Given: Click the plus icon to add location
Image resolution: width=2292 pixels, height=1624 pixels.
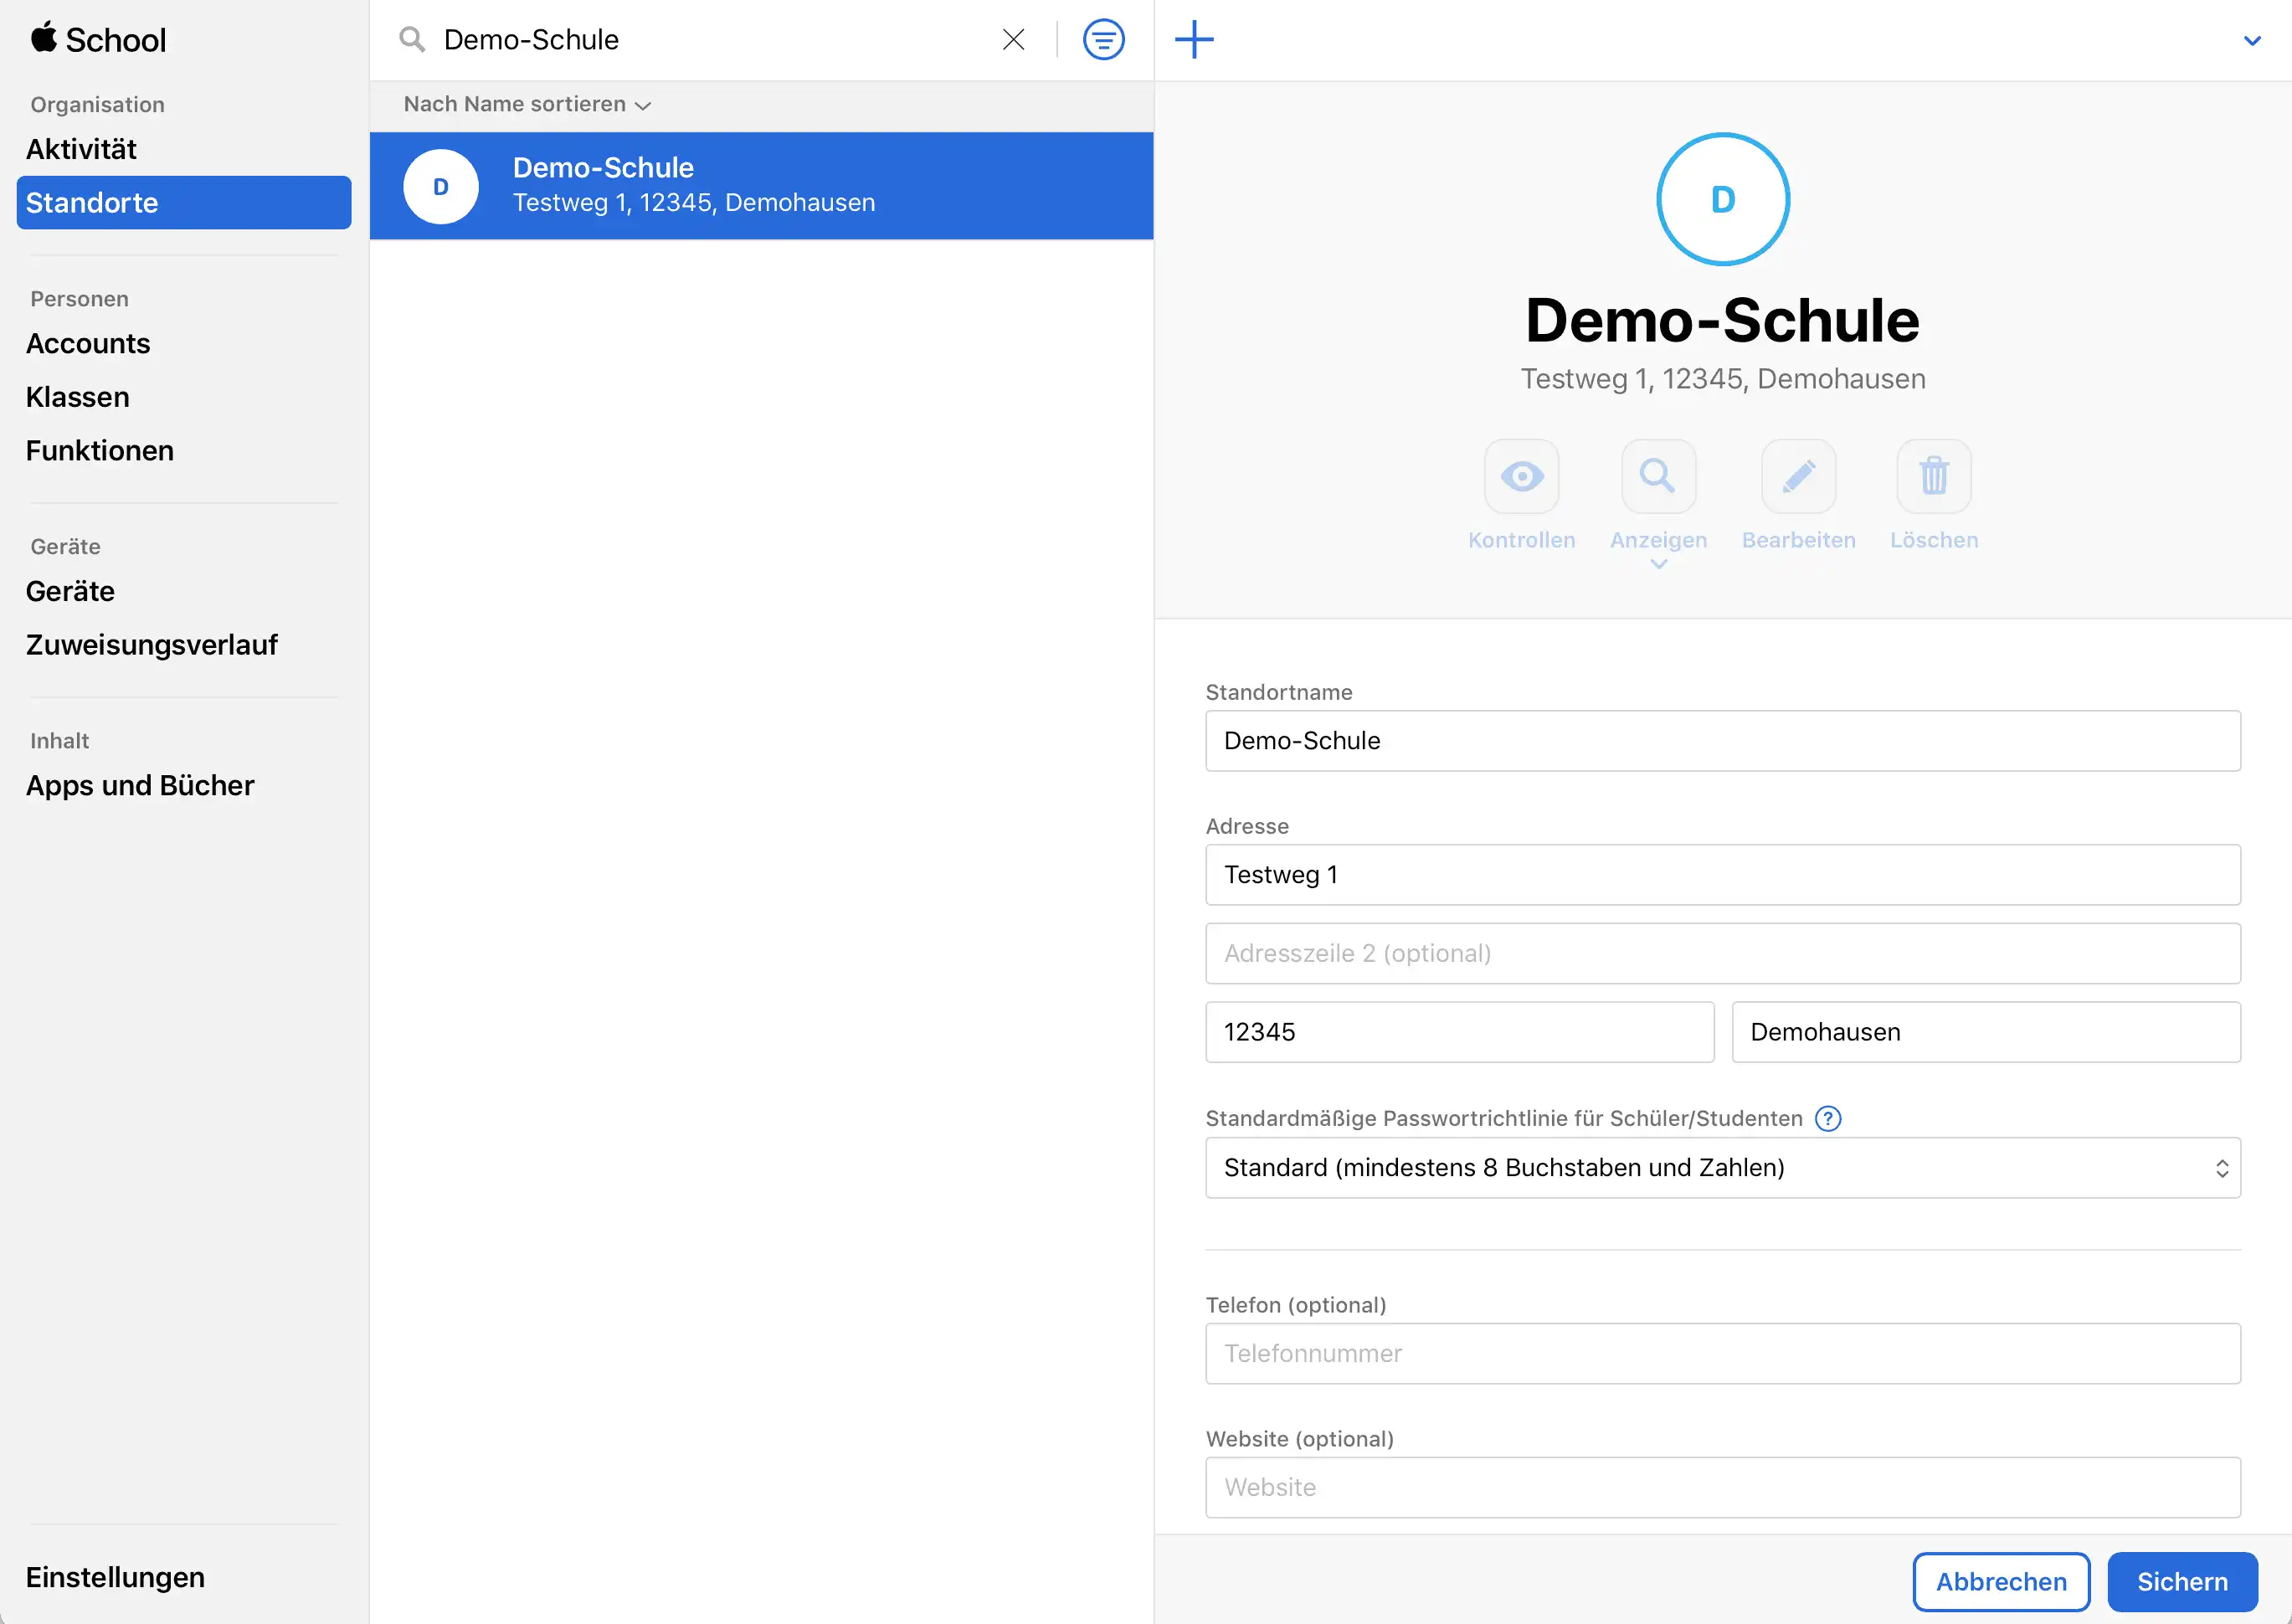Looking at the screenshot, I should click(1194, 40).
